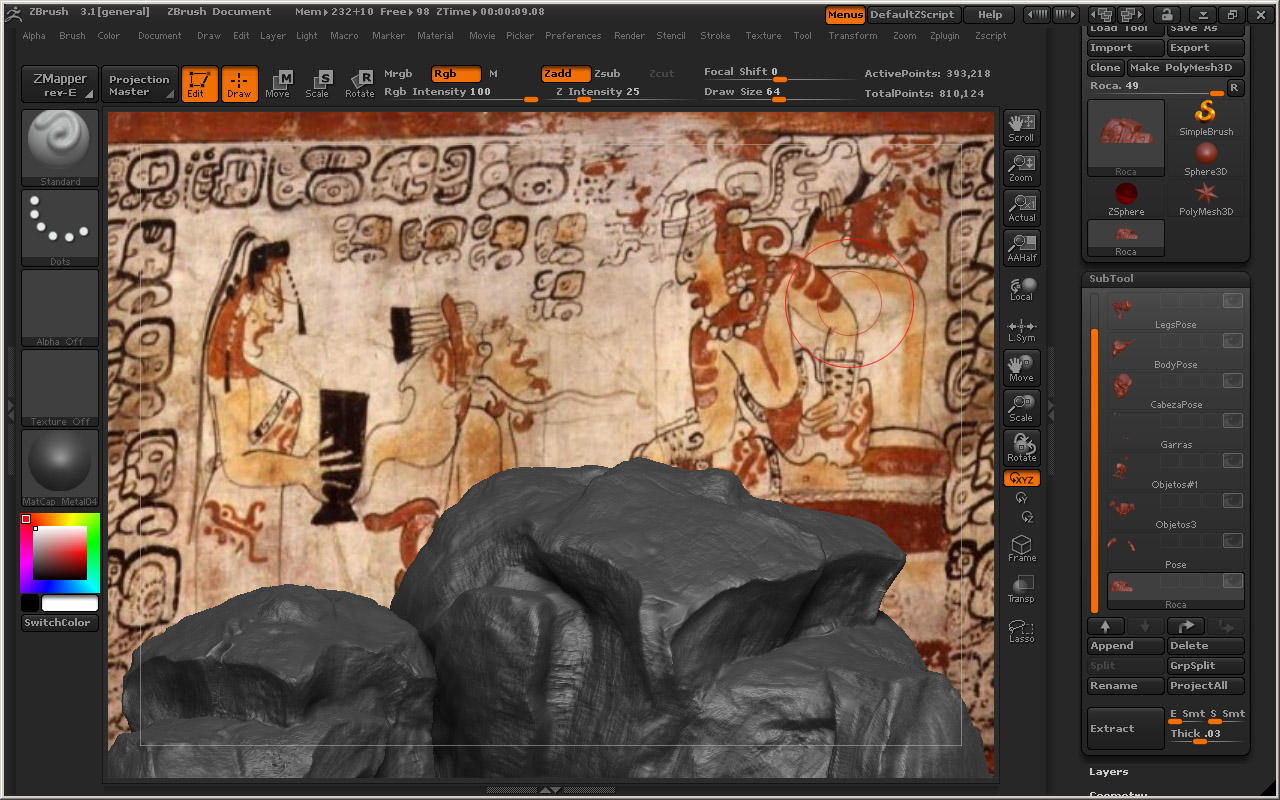Open the Alpha menu

click(x=34, y=36)
